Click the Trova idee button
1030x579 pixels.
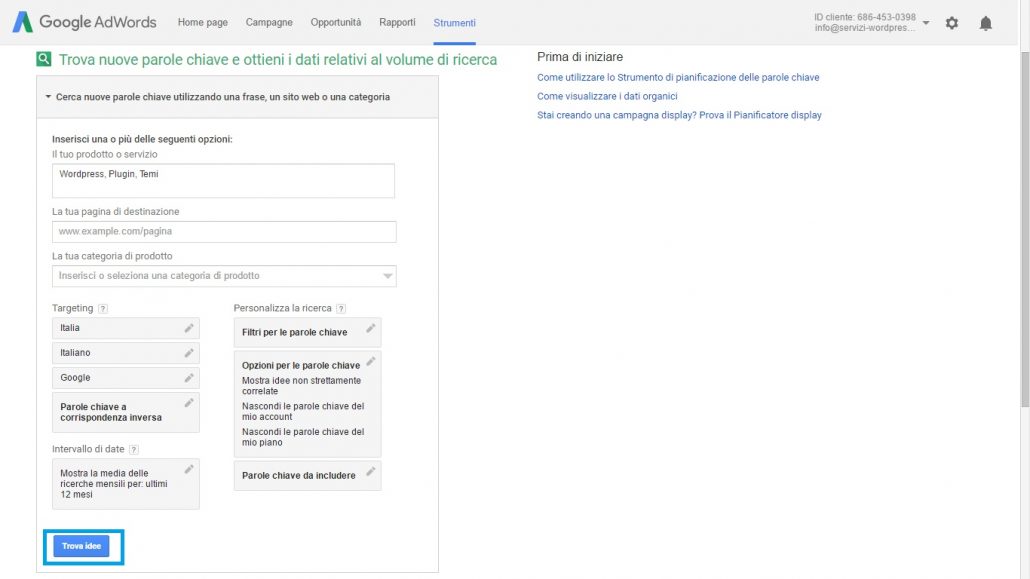[81, 546]
